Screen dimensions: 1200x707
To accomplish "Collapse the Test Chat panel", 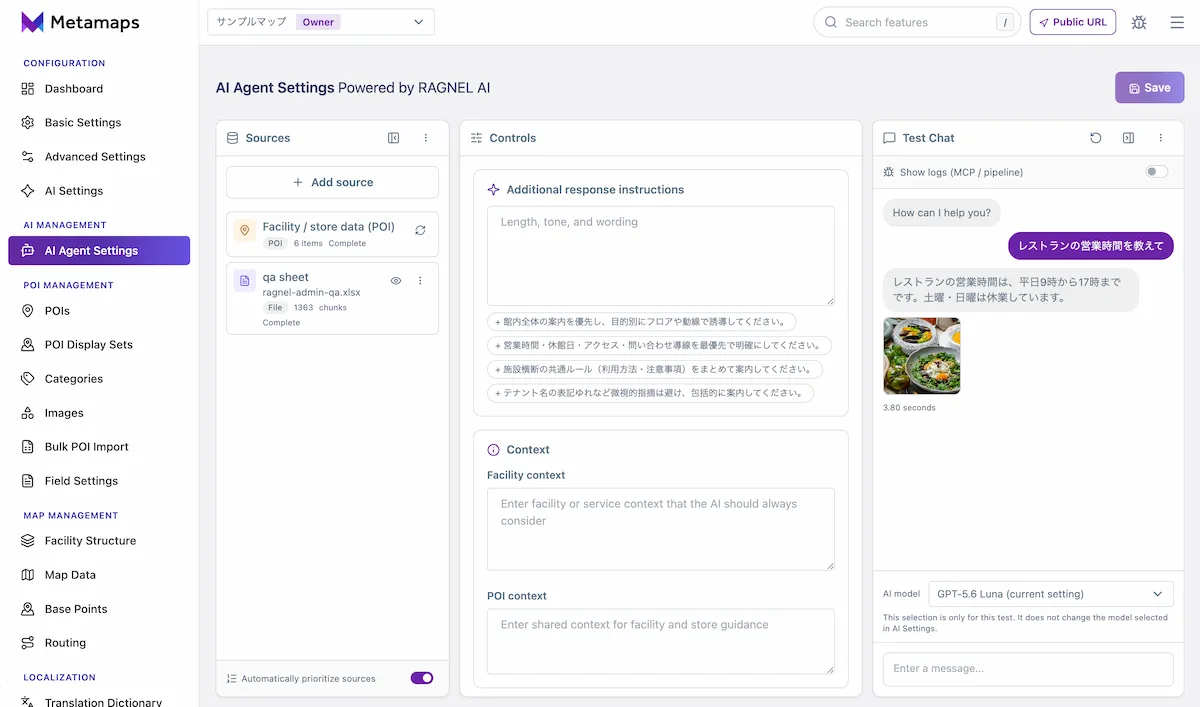I will (x=1128, y=138).
